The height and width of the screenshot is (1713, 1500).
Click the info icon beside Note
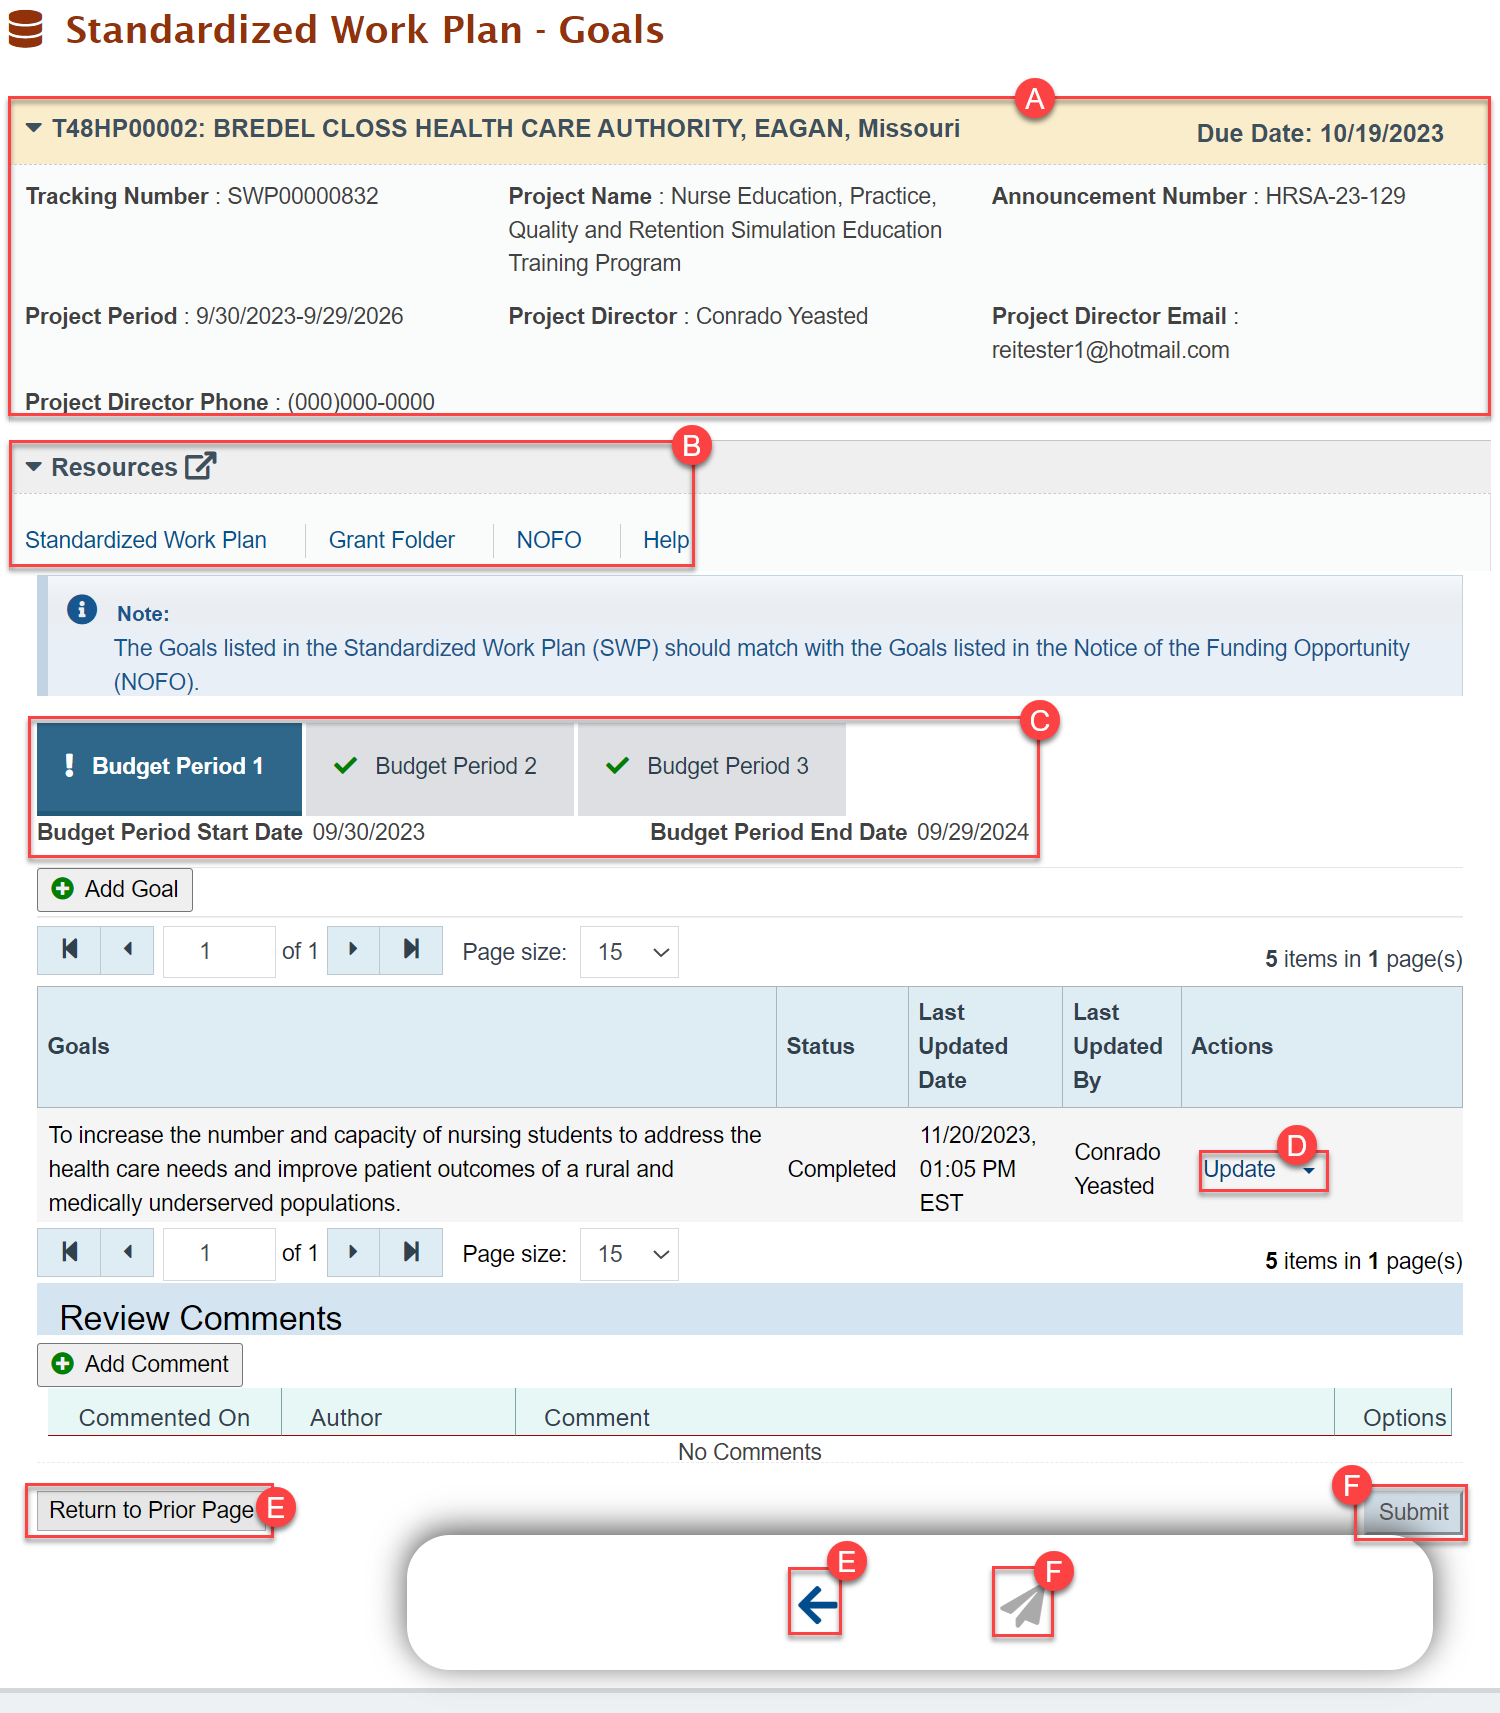(x=82, y=609)
